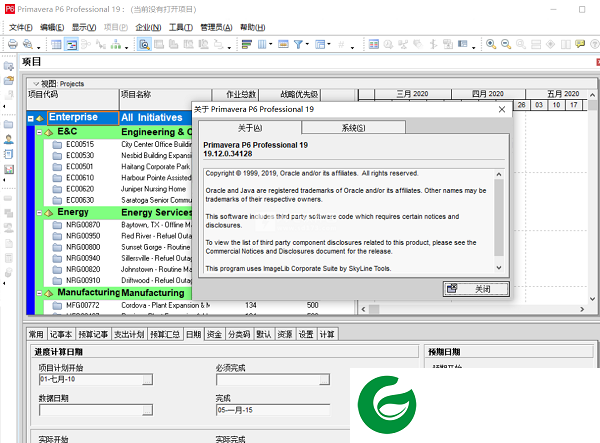Click the Gantt horizontal scrollbar right arrow
600x443 pixels.
tap(582, 309)
